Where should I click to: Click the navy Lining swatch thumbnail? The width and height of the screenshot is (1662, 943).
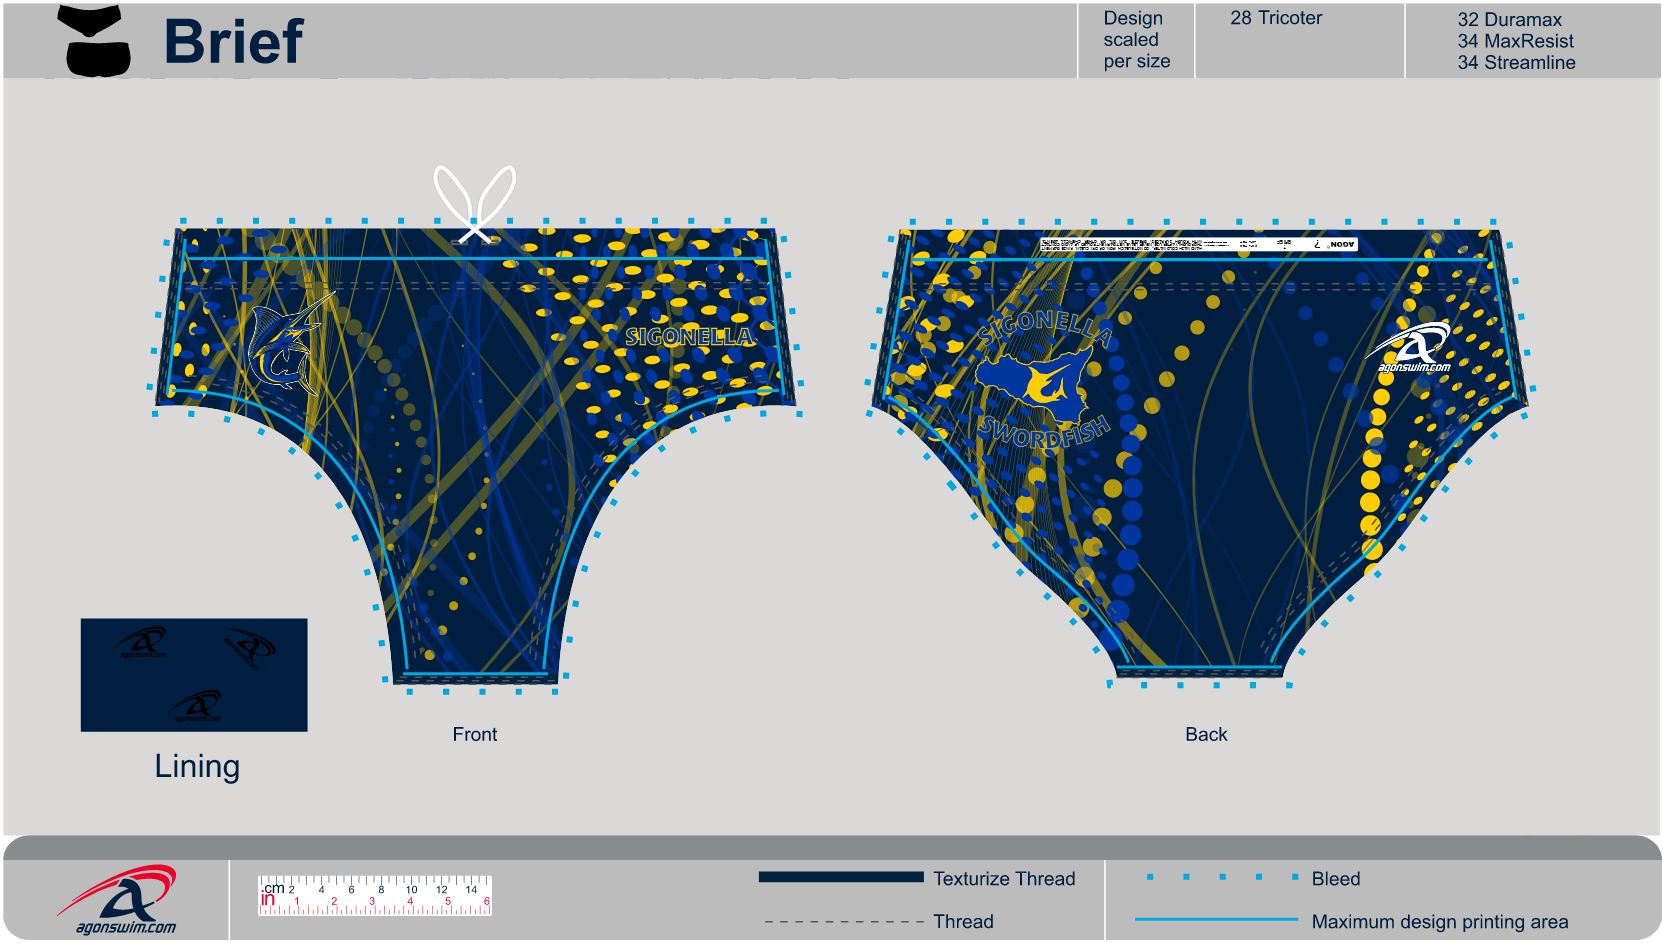194,675
